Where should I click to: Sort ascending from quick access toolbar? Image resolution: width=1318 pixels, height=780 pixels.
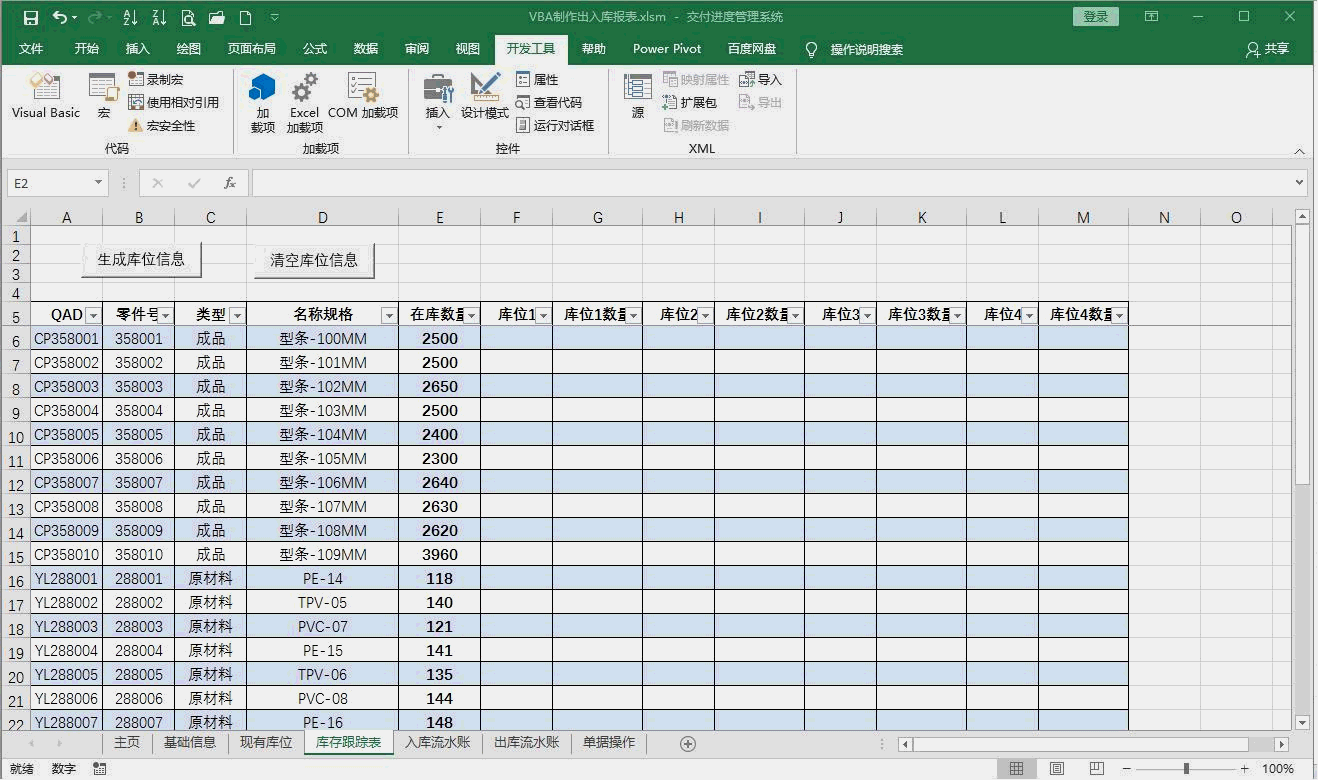130,17
